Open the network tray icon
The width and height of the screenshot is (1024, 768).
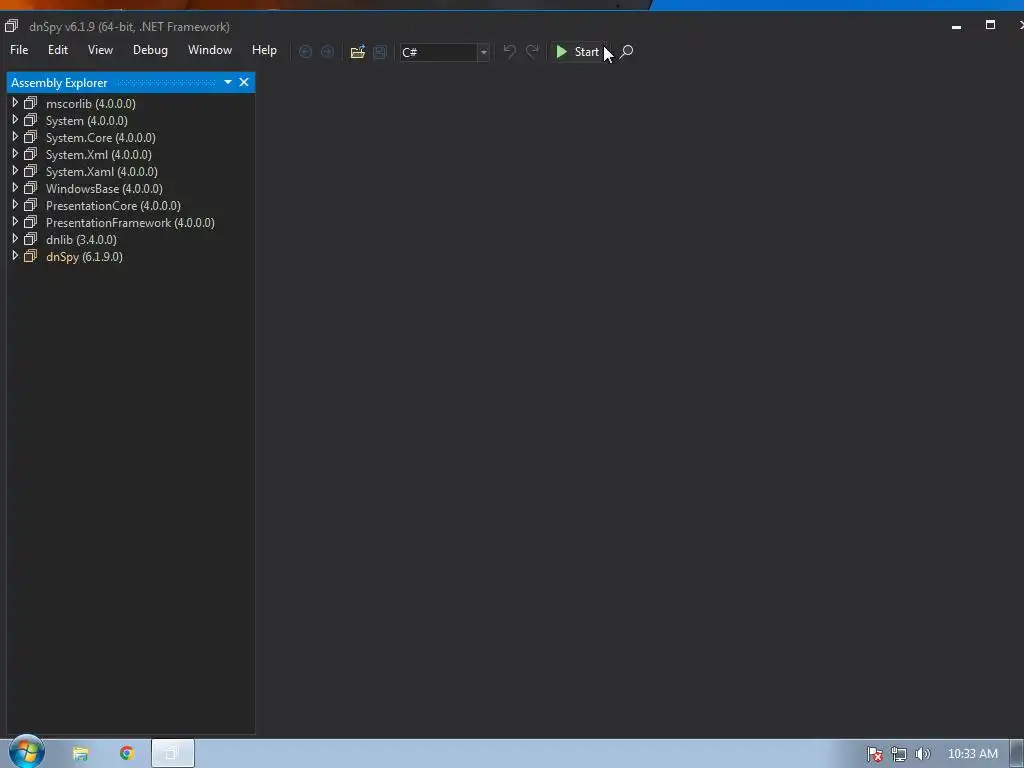(899, 754)
